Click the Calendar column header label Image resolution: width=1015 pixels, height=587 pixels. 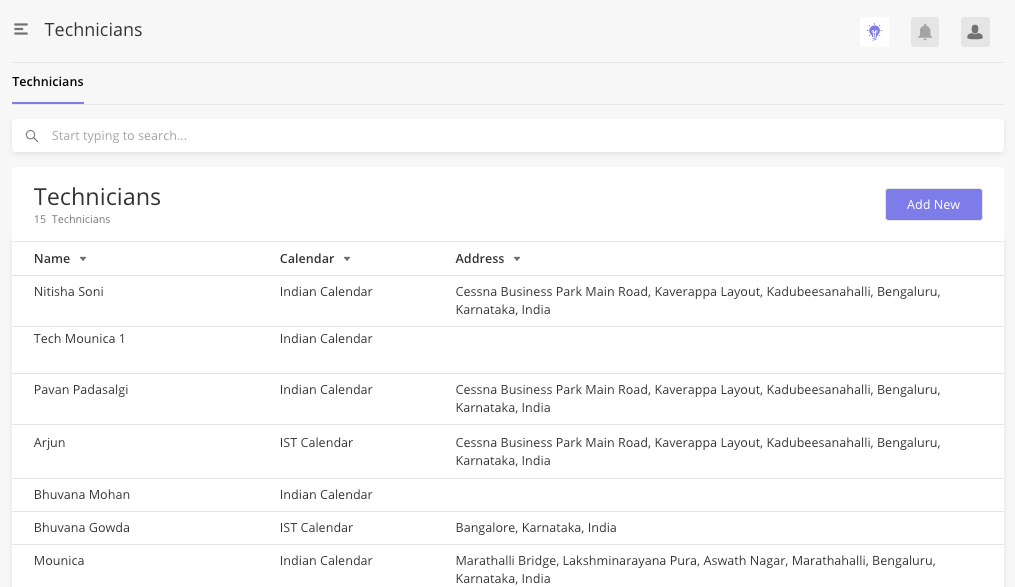307,259
